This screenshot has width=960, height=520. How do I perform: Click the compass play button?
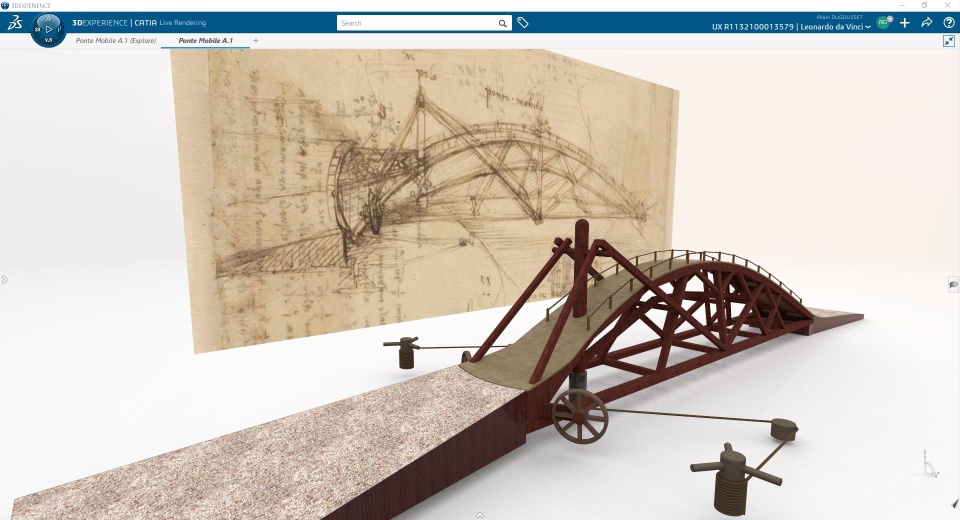click(48, 29)
